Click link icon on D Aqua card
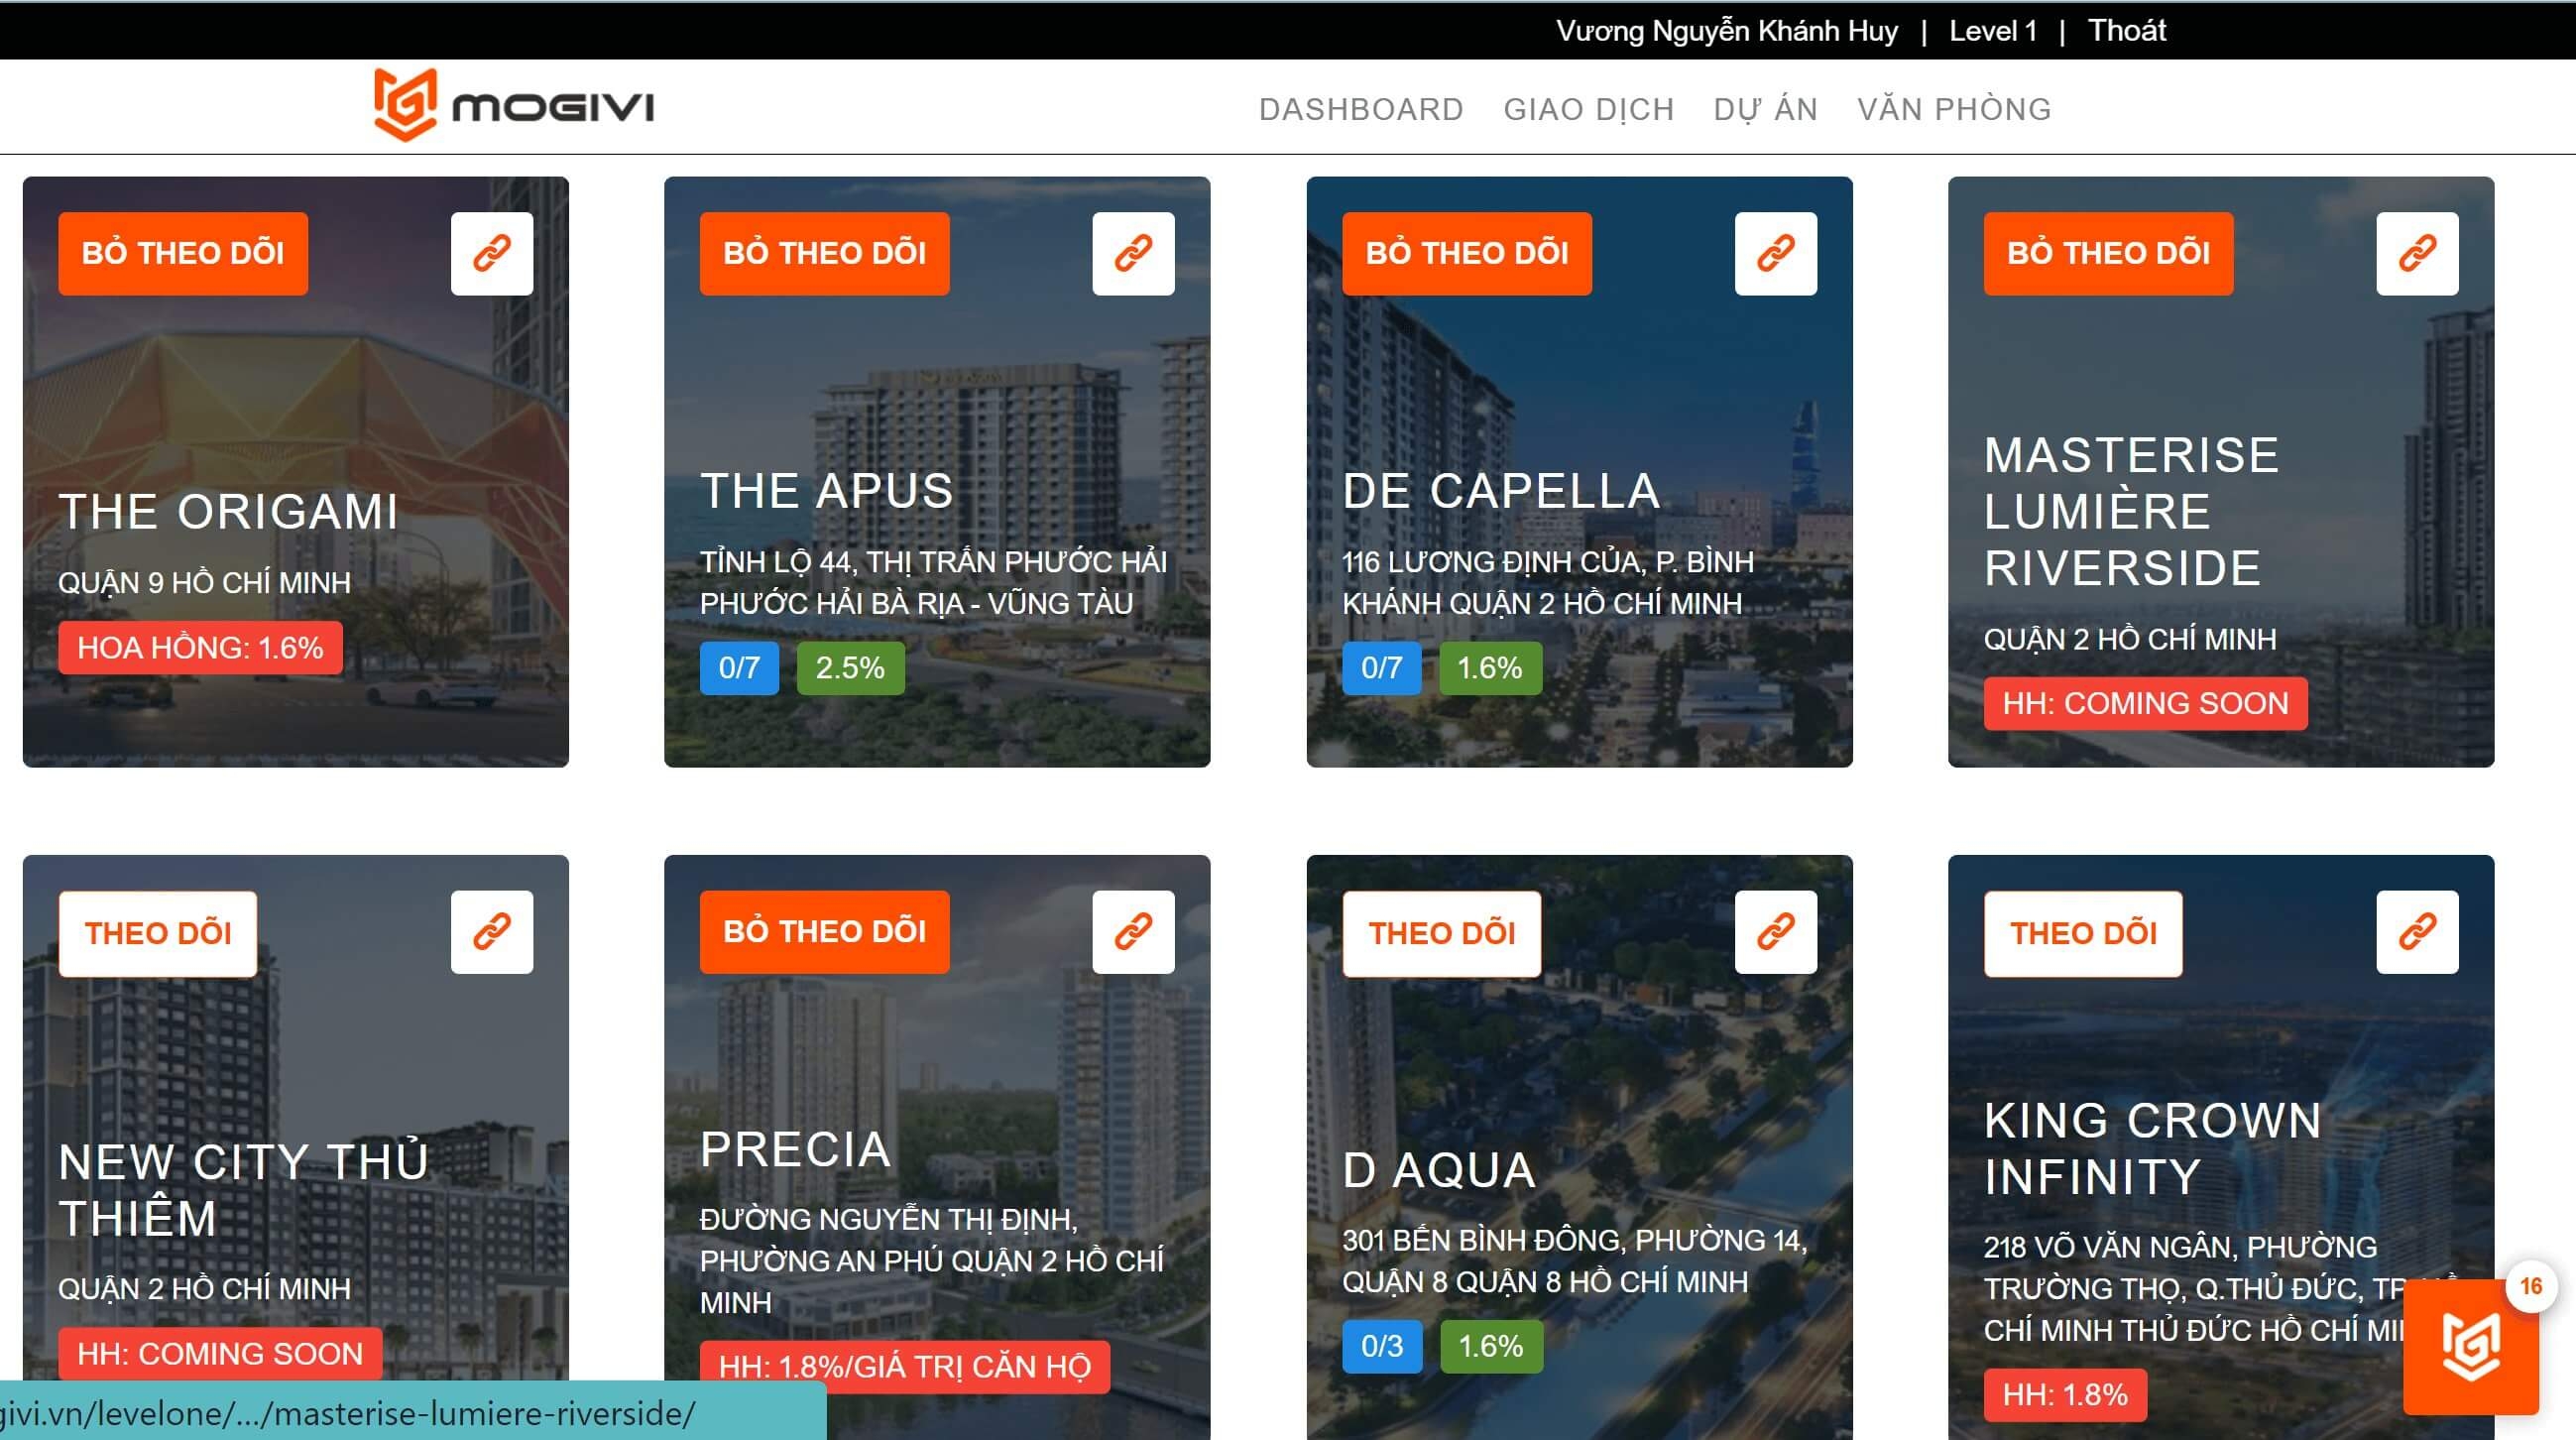Screen dimensions: 2576x1440 click(1775, 932)
